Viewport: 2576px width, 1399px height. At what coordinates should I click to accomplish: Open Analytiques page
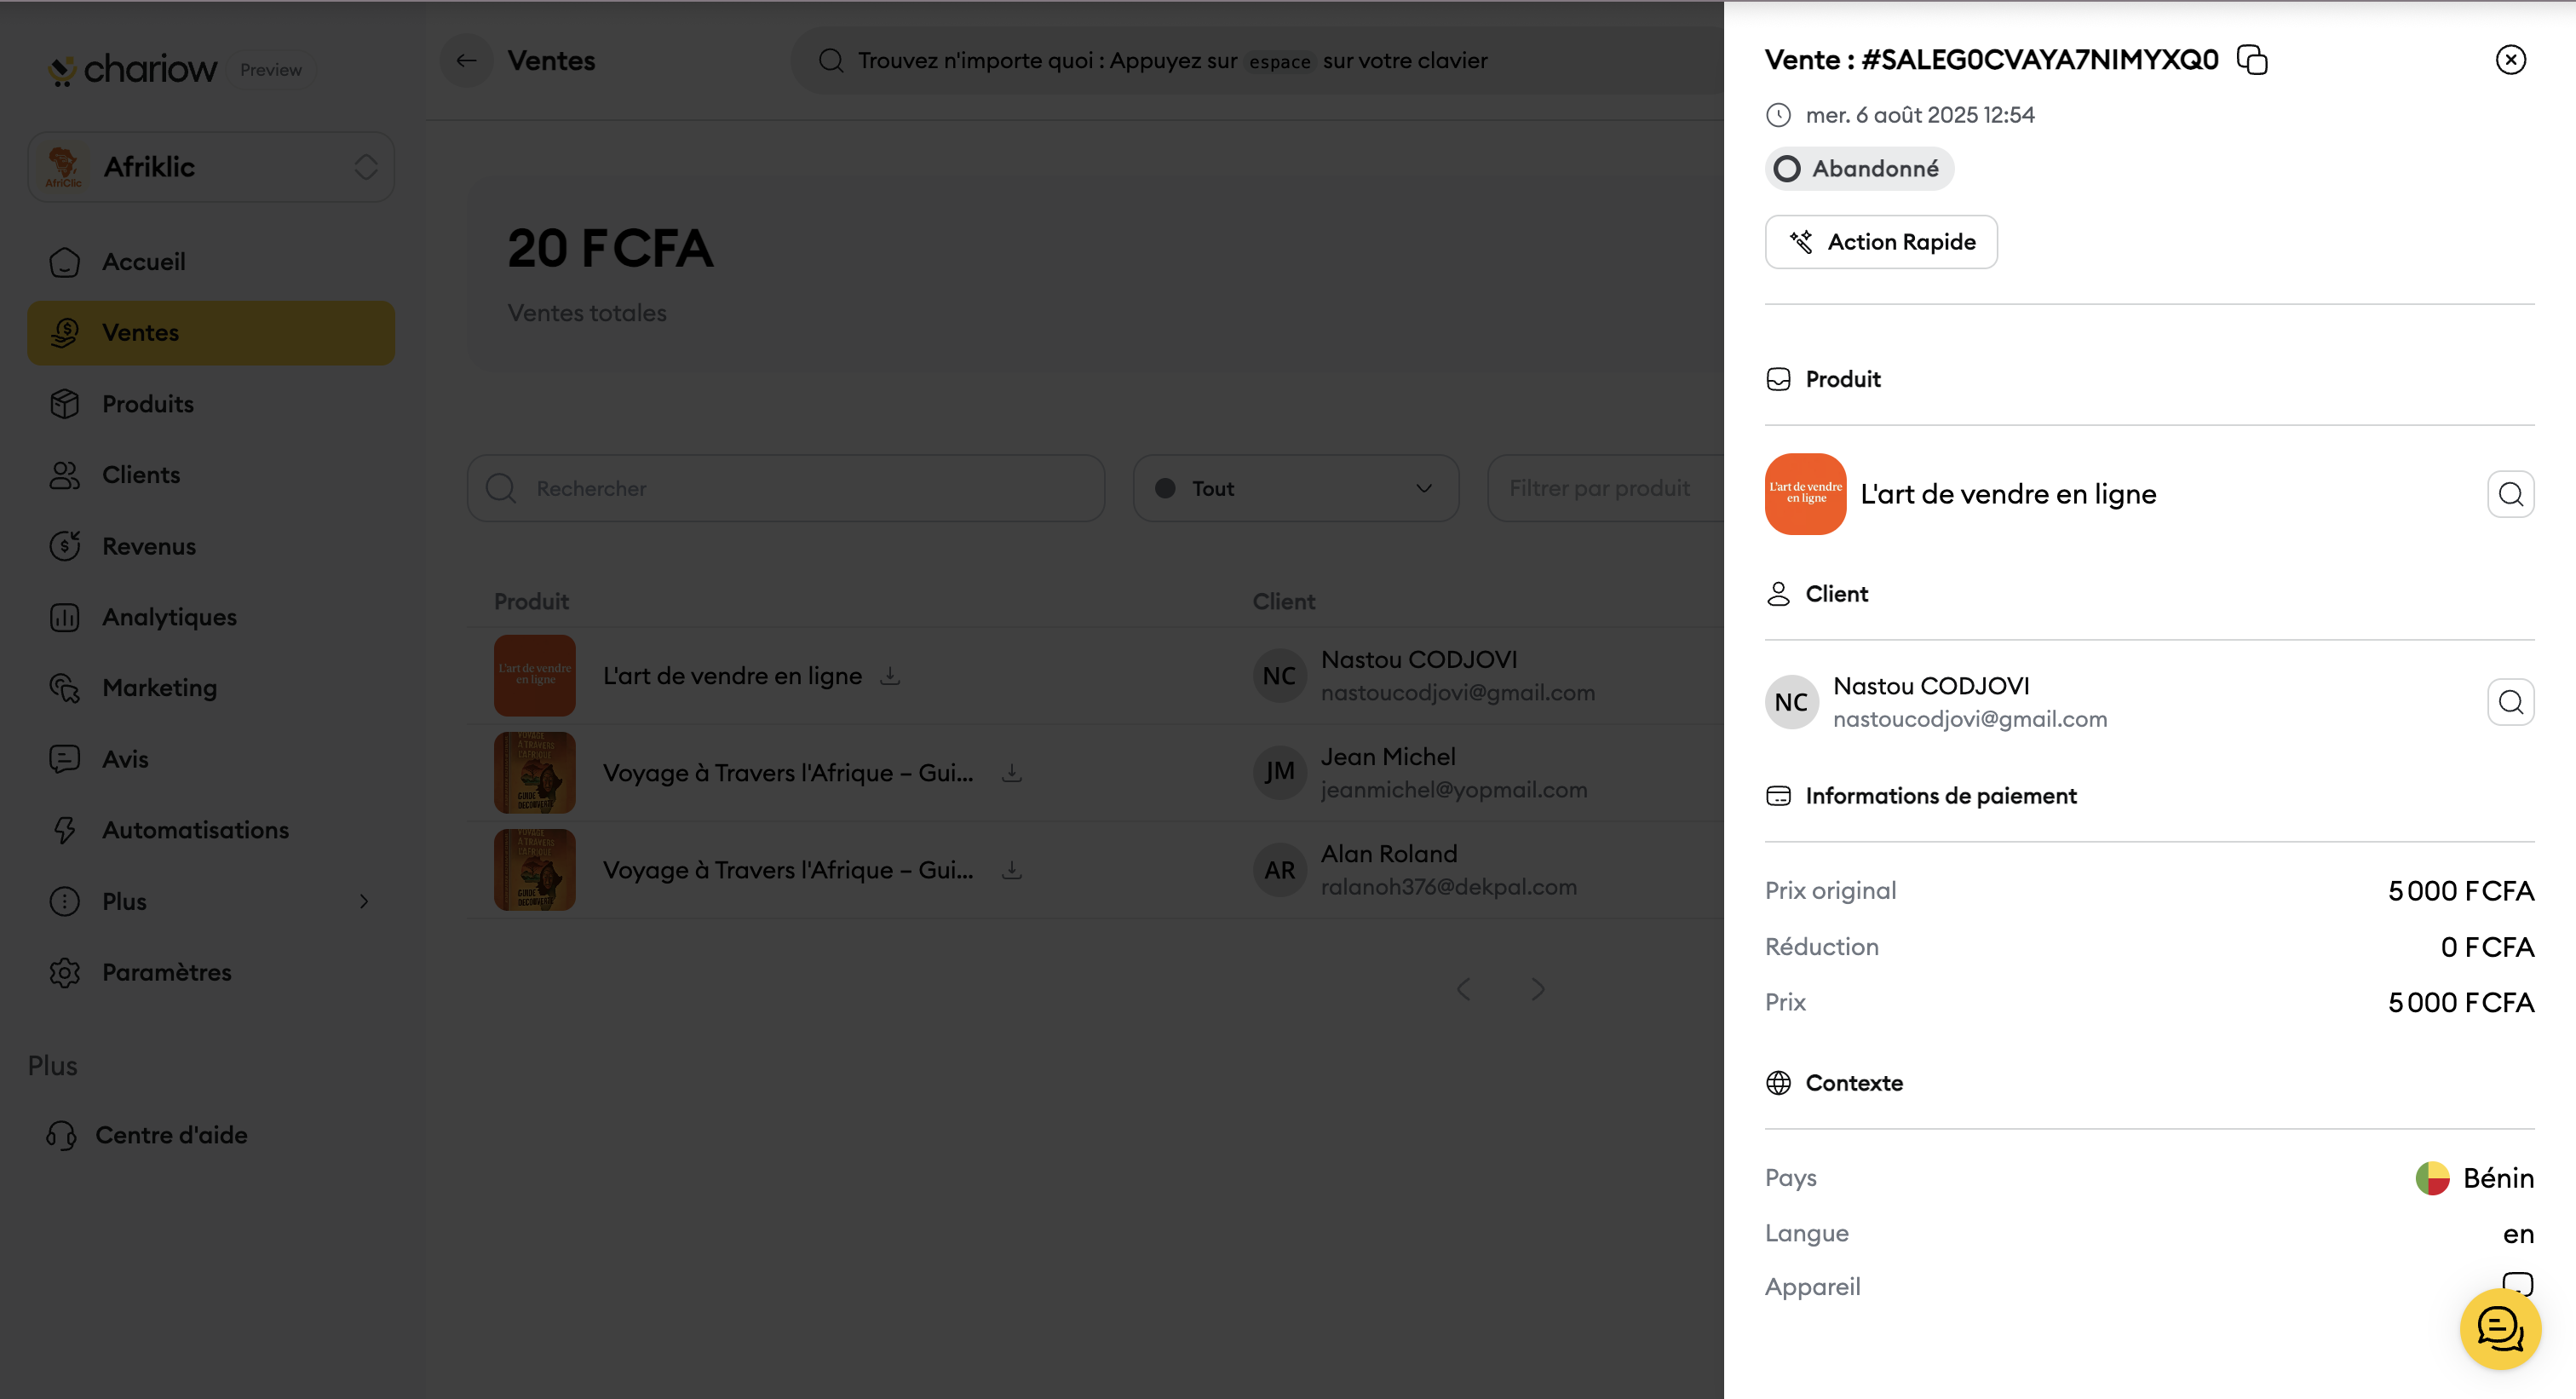click(x=211, y=617)
